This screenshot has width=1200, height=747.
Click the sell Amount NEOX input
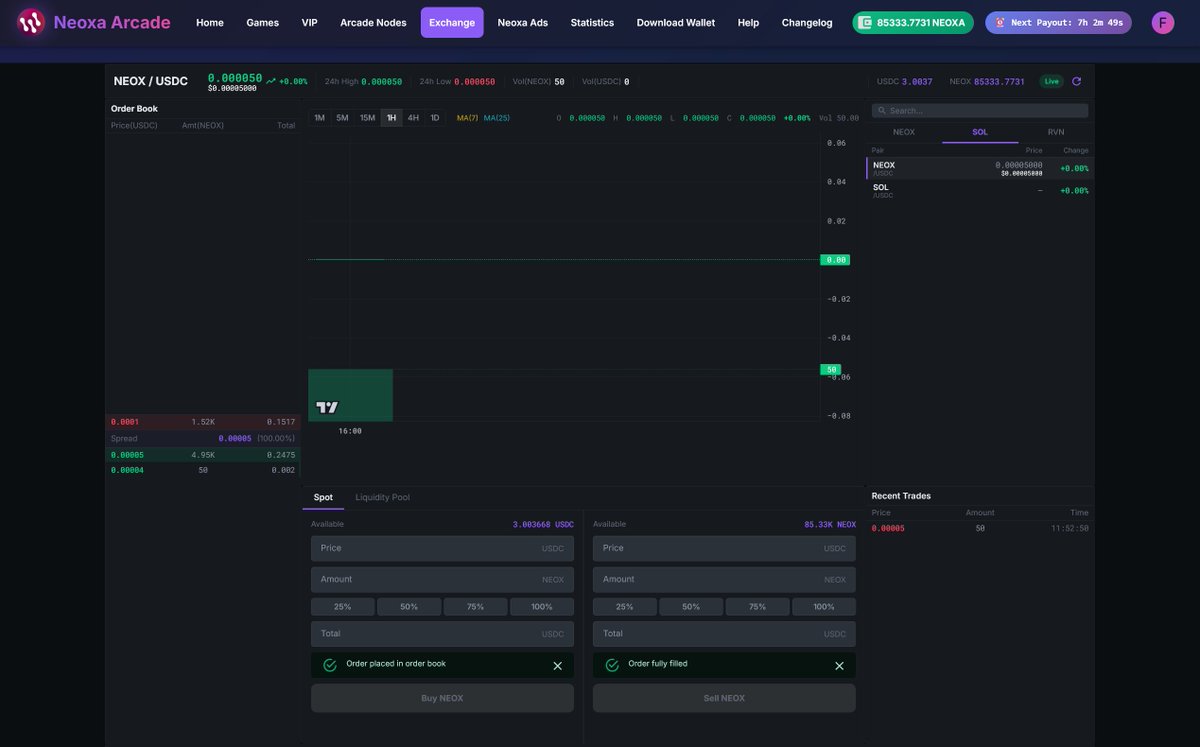click(724, 579)
